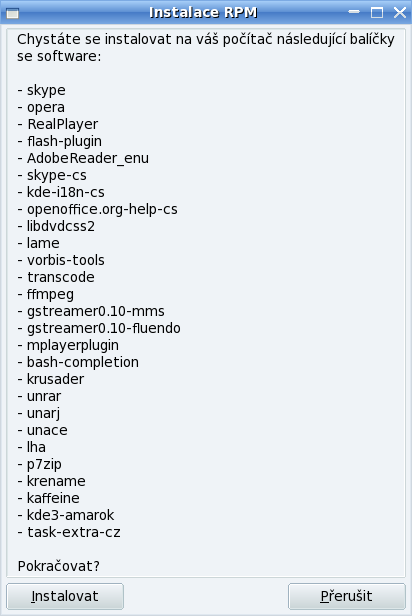
Task: Maximize the Instalace RPM window
Action: 377,13
